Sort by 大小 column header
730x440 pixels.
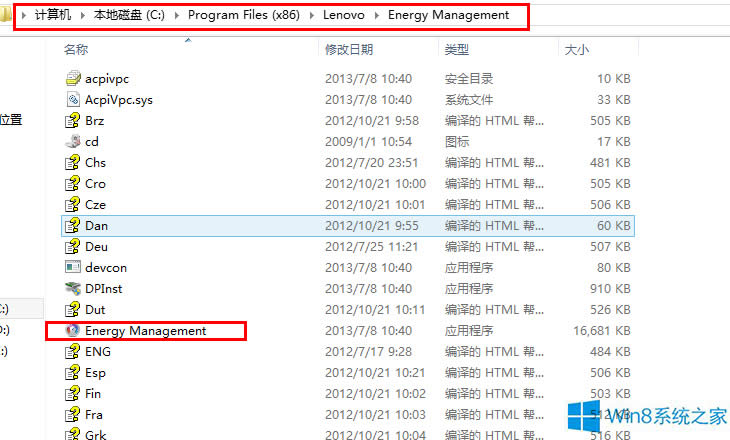click(x=577, y=49)
